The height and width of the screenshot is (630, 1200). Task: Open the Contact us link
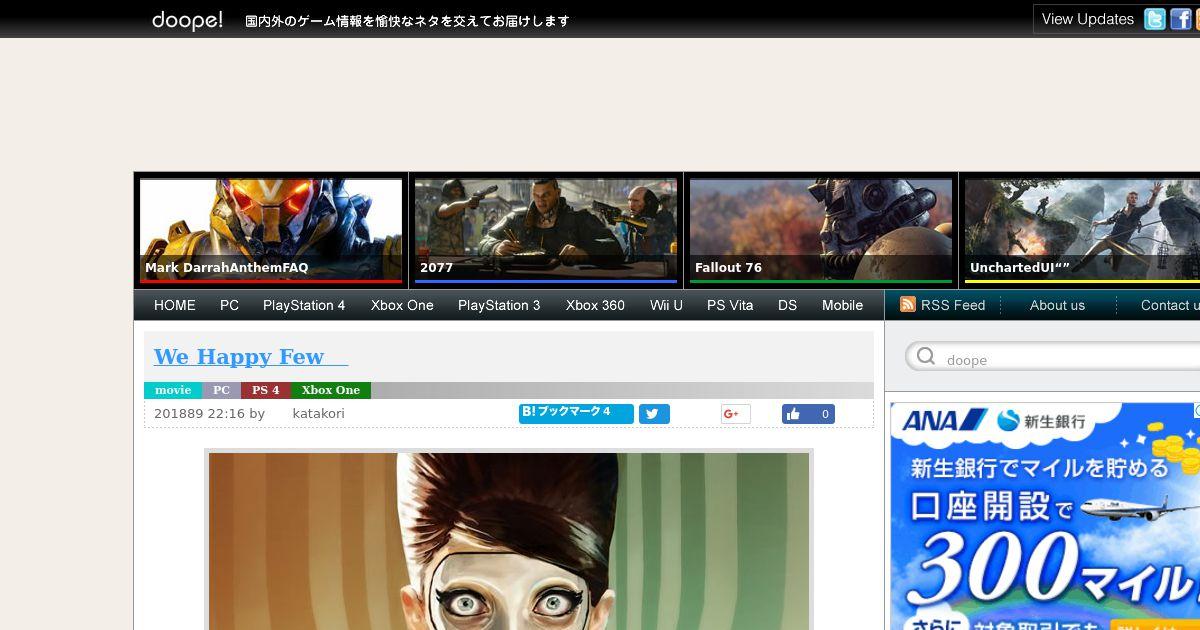[1170, 305]
